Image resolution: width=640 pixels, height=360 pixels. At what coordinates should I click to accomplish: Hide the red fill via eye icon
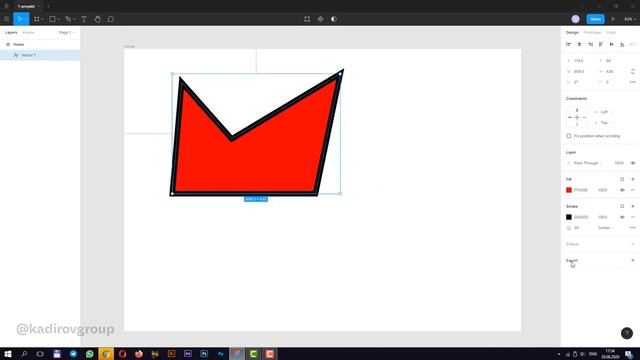(622, 190)
